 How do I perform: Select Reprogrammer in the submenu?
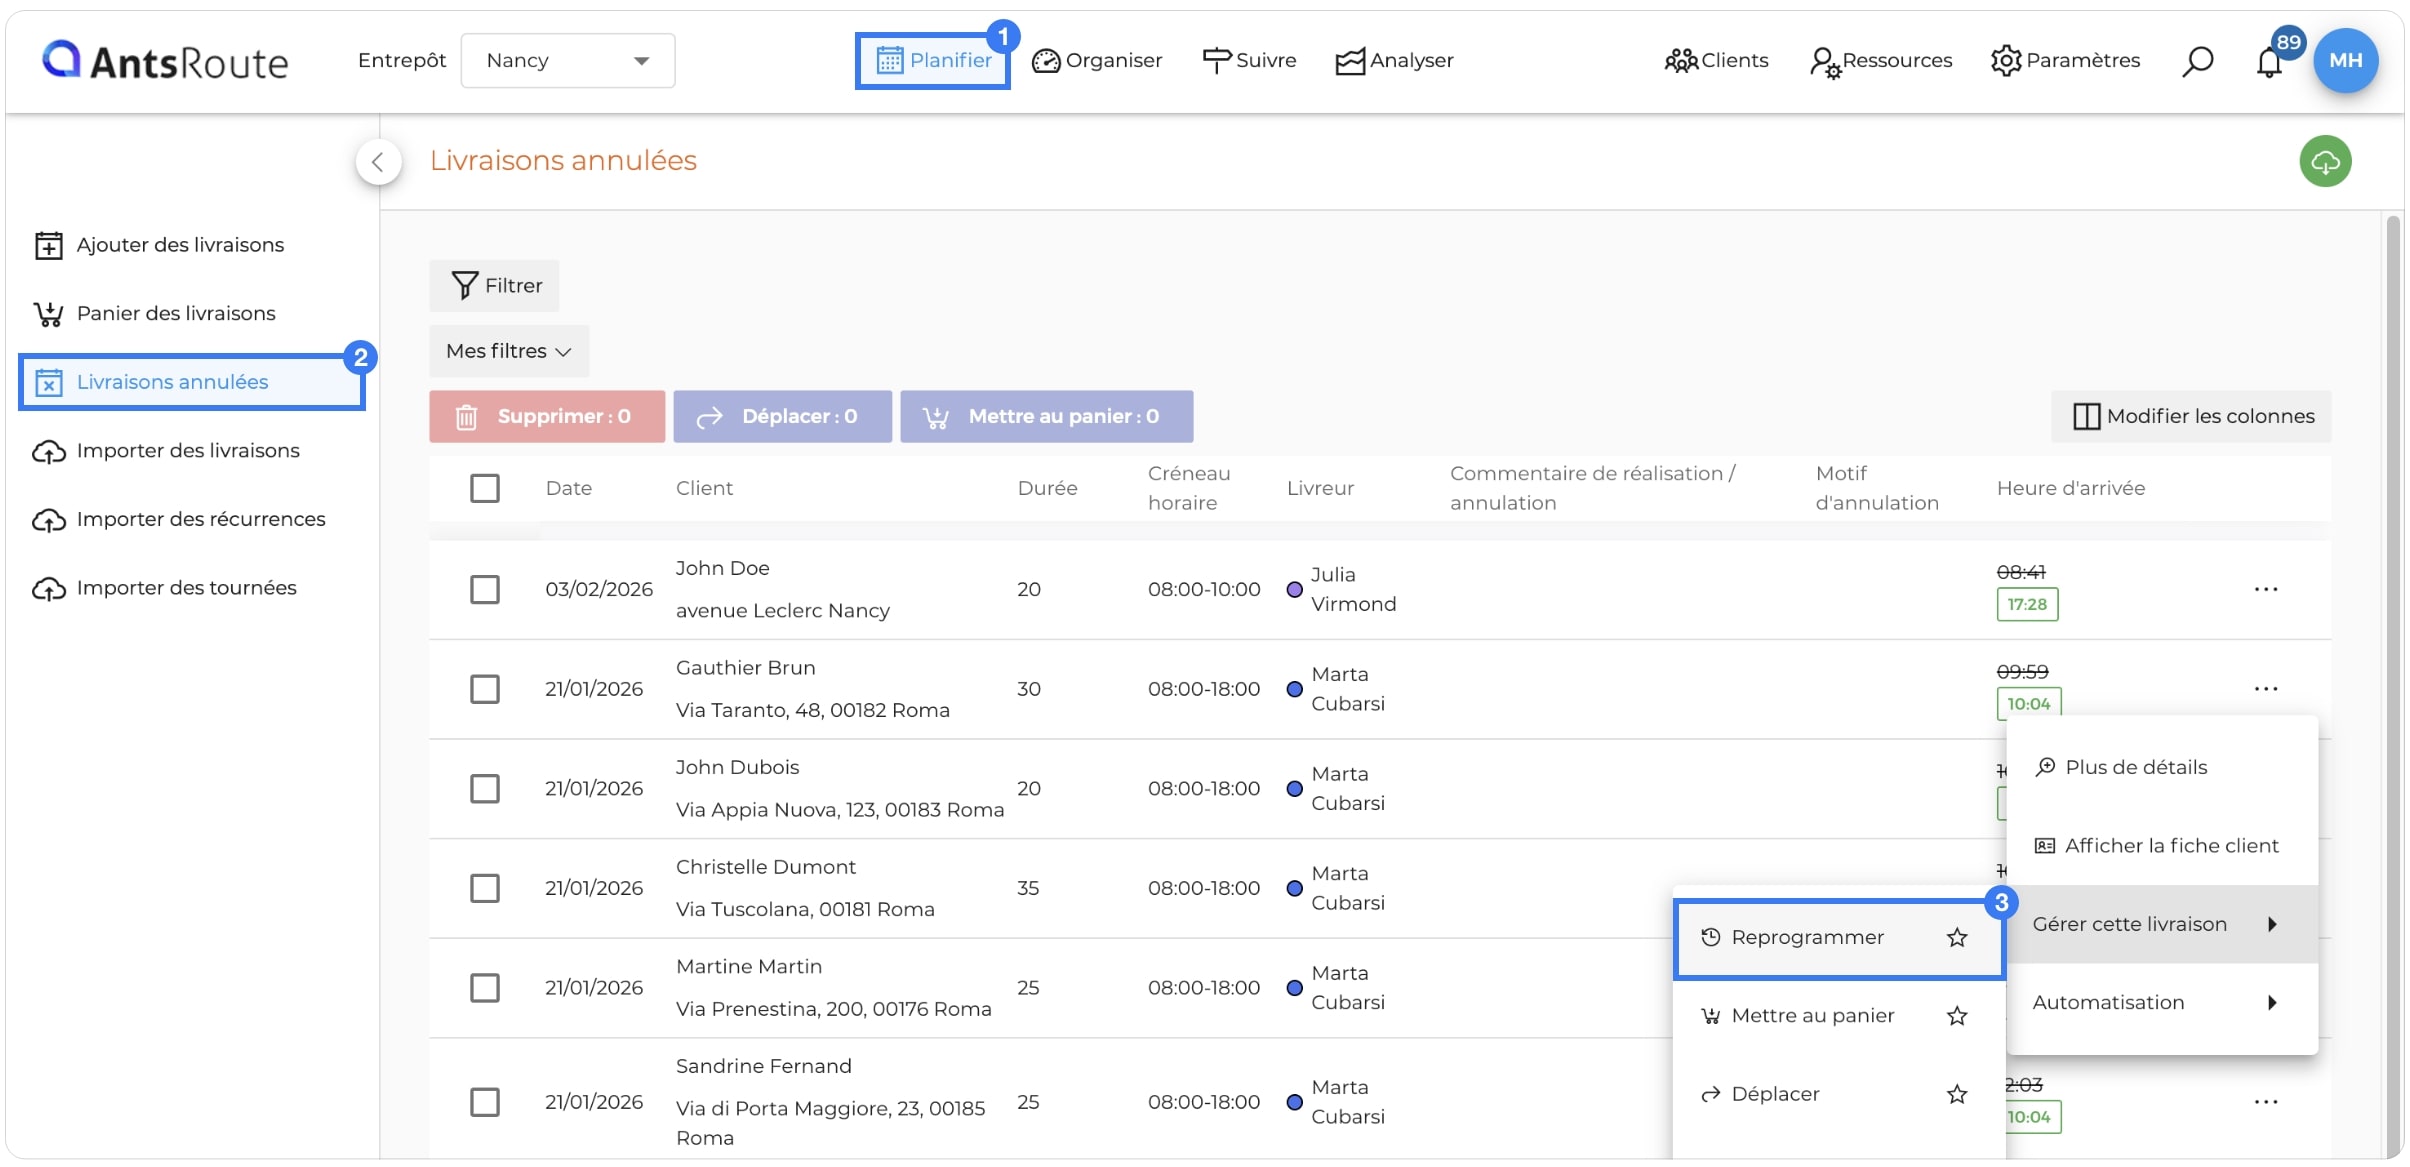coord(1839,938)
